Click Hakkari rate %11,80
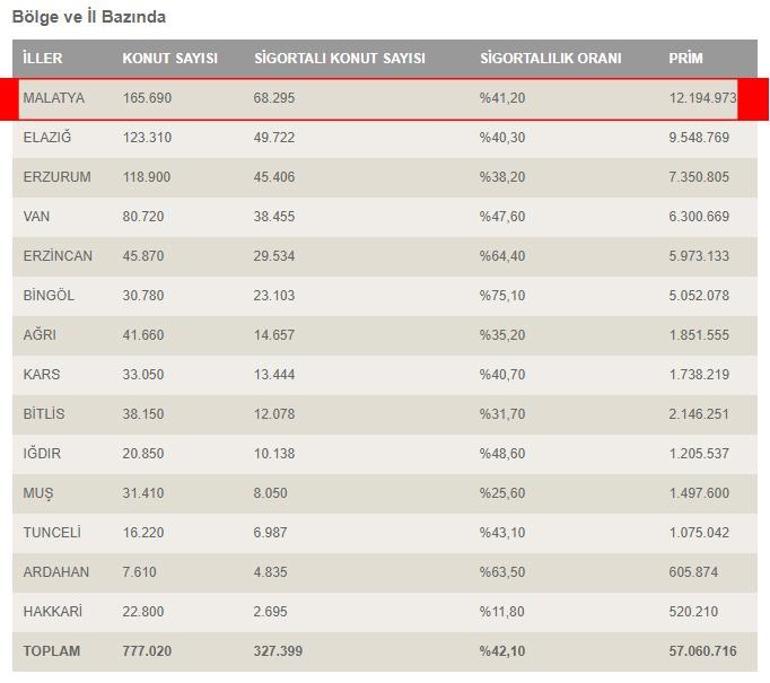Image resolution: width=770 pixels, height=683 pixels. coord(502,611)
